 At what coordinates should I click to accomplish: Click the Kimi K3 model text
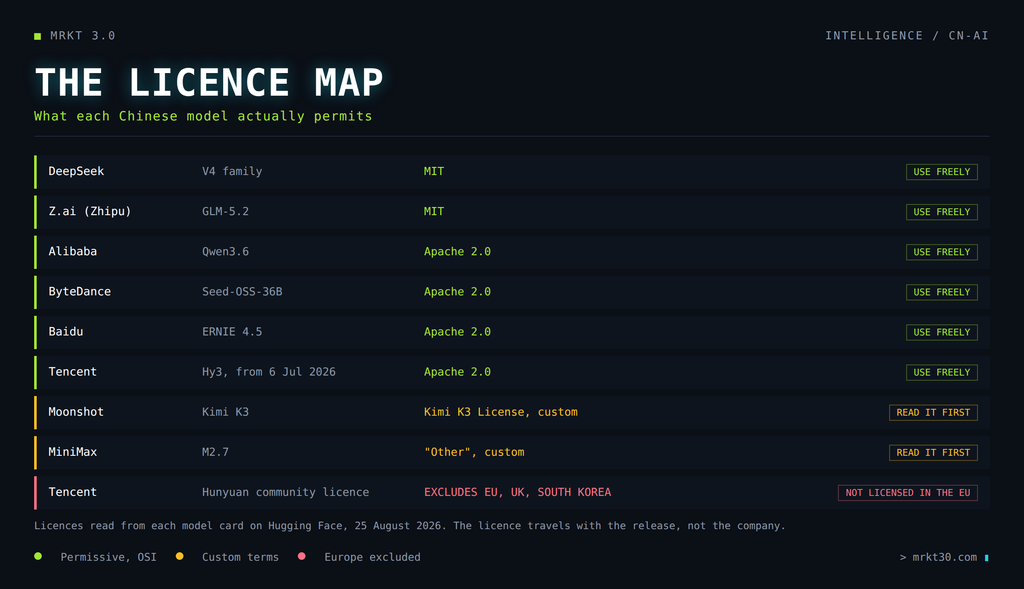pos(225,412)
